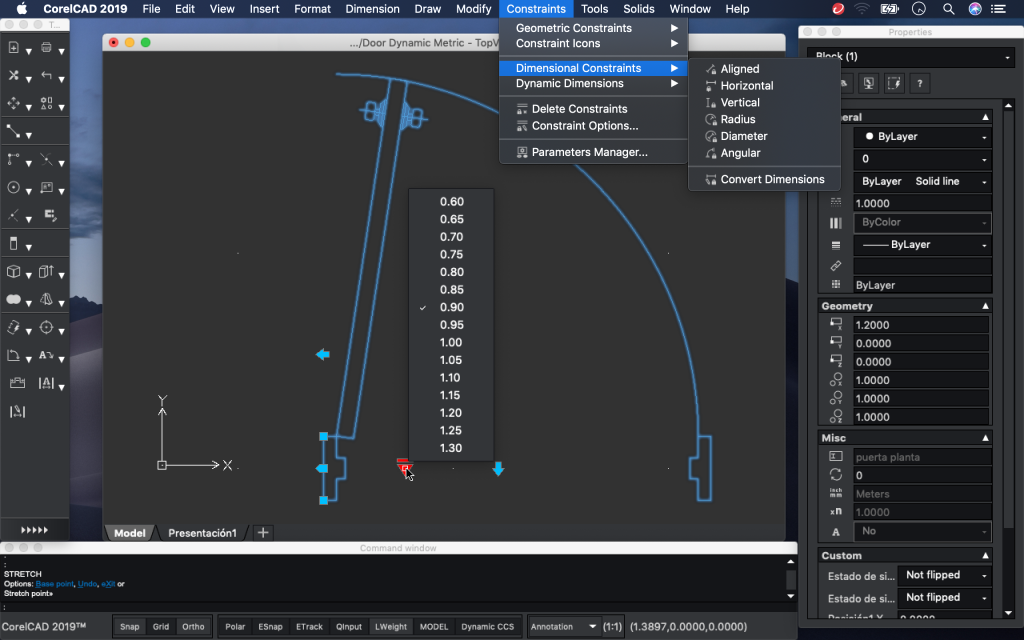Select the Extrude solid tool
The image size is (1024, 640).
(46, 272)
